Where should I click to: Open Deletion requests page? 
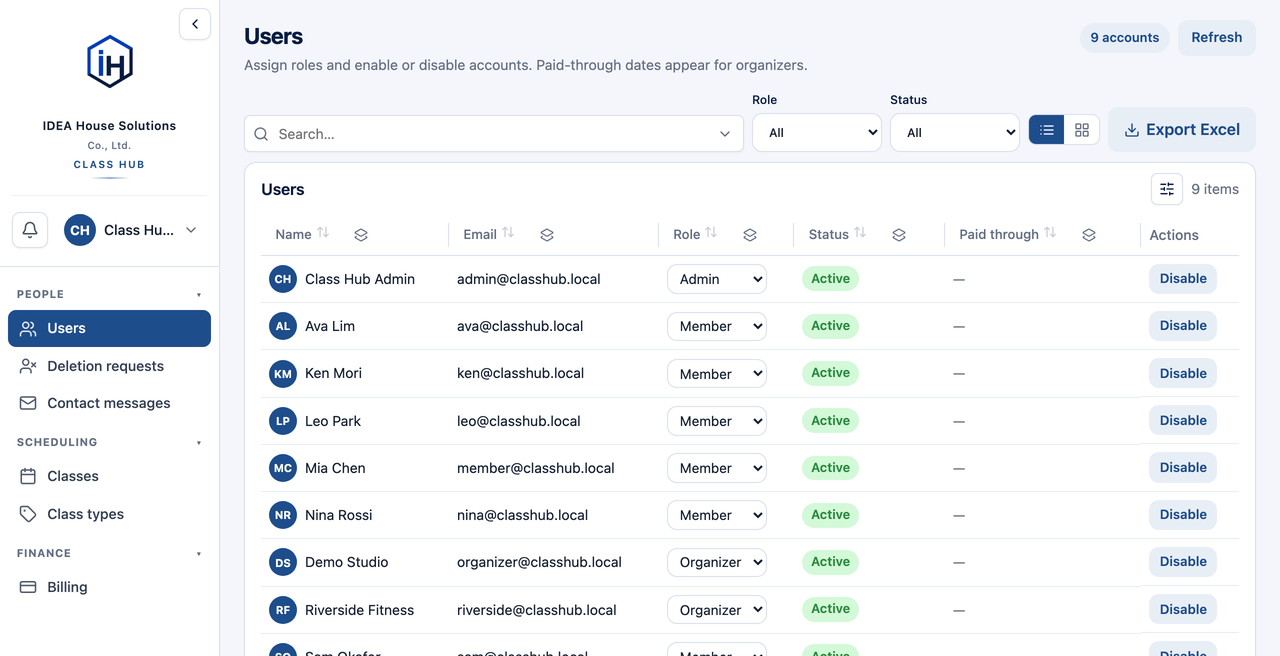click(109, 366)
